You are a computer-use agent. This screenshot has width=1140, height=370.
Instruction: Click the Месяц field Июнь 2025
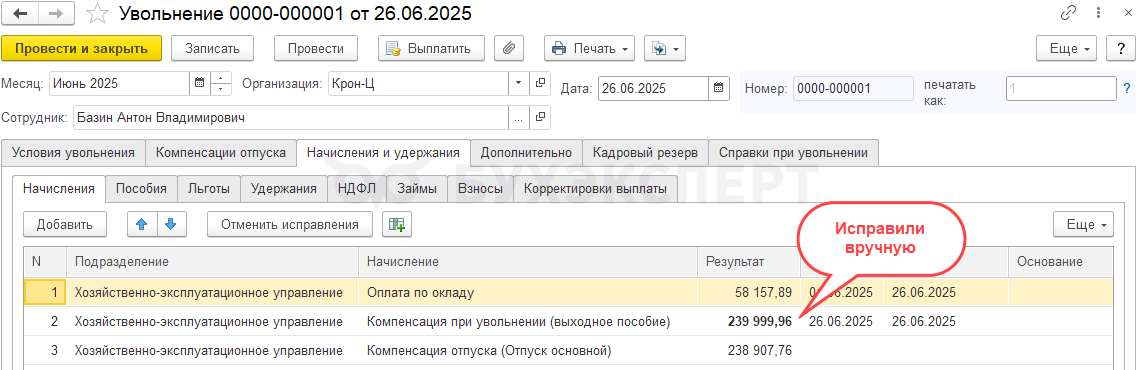point(119,84)
